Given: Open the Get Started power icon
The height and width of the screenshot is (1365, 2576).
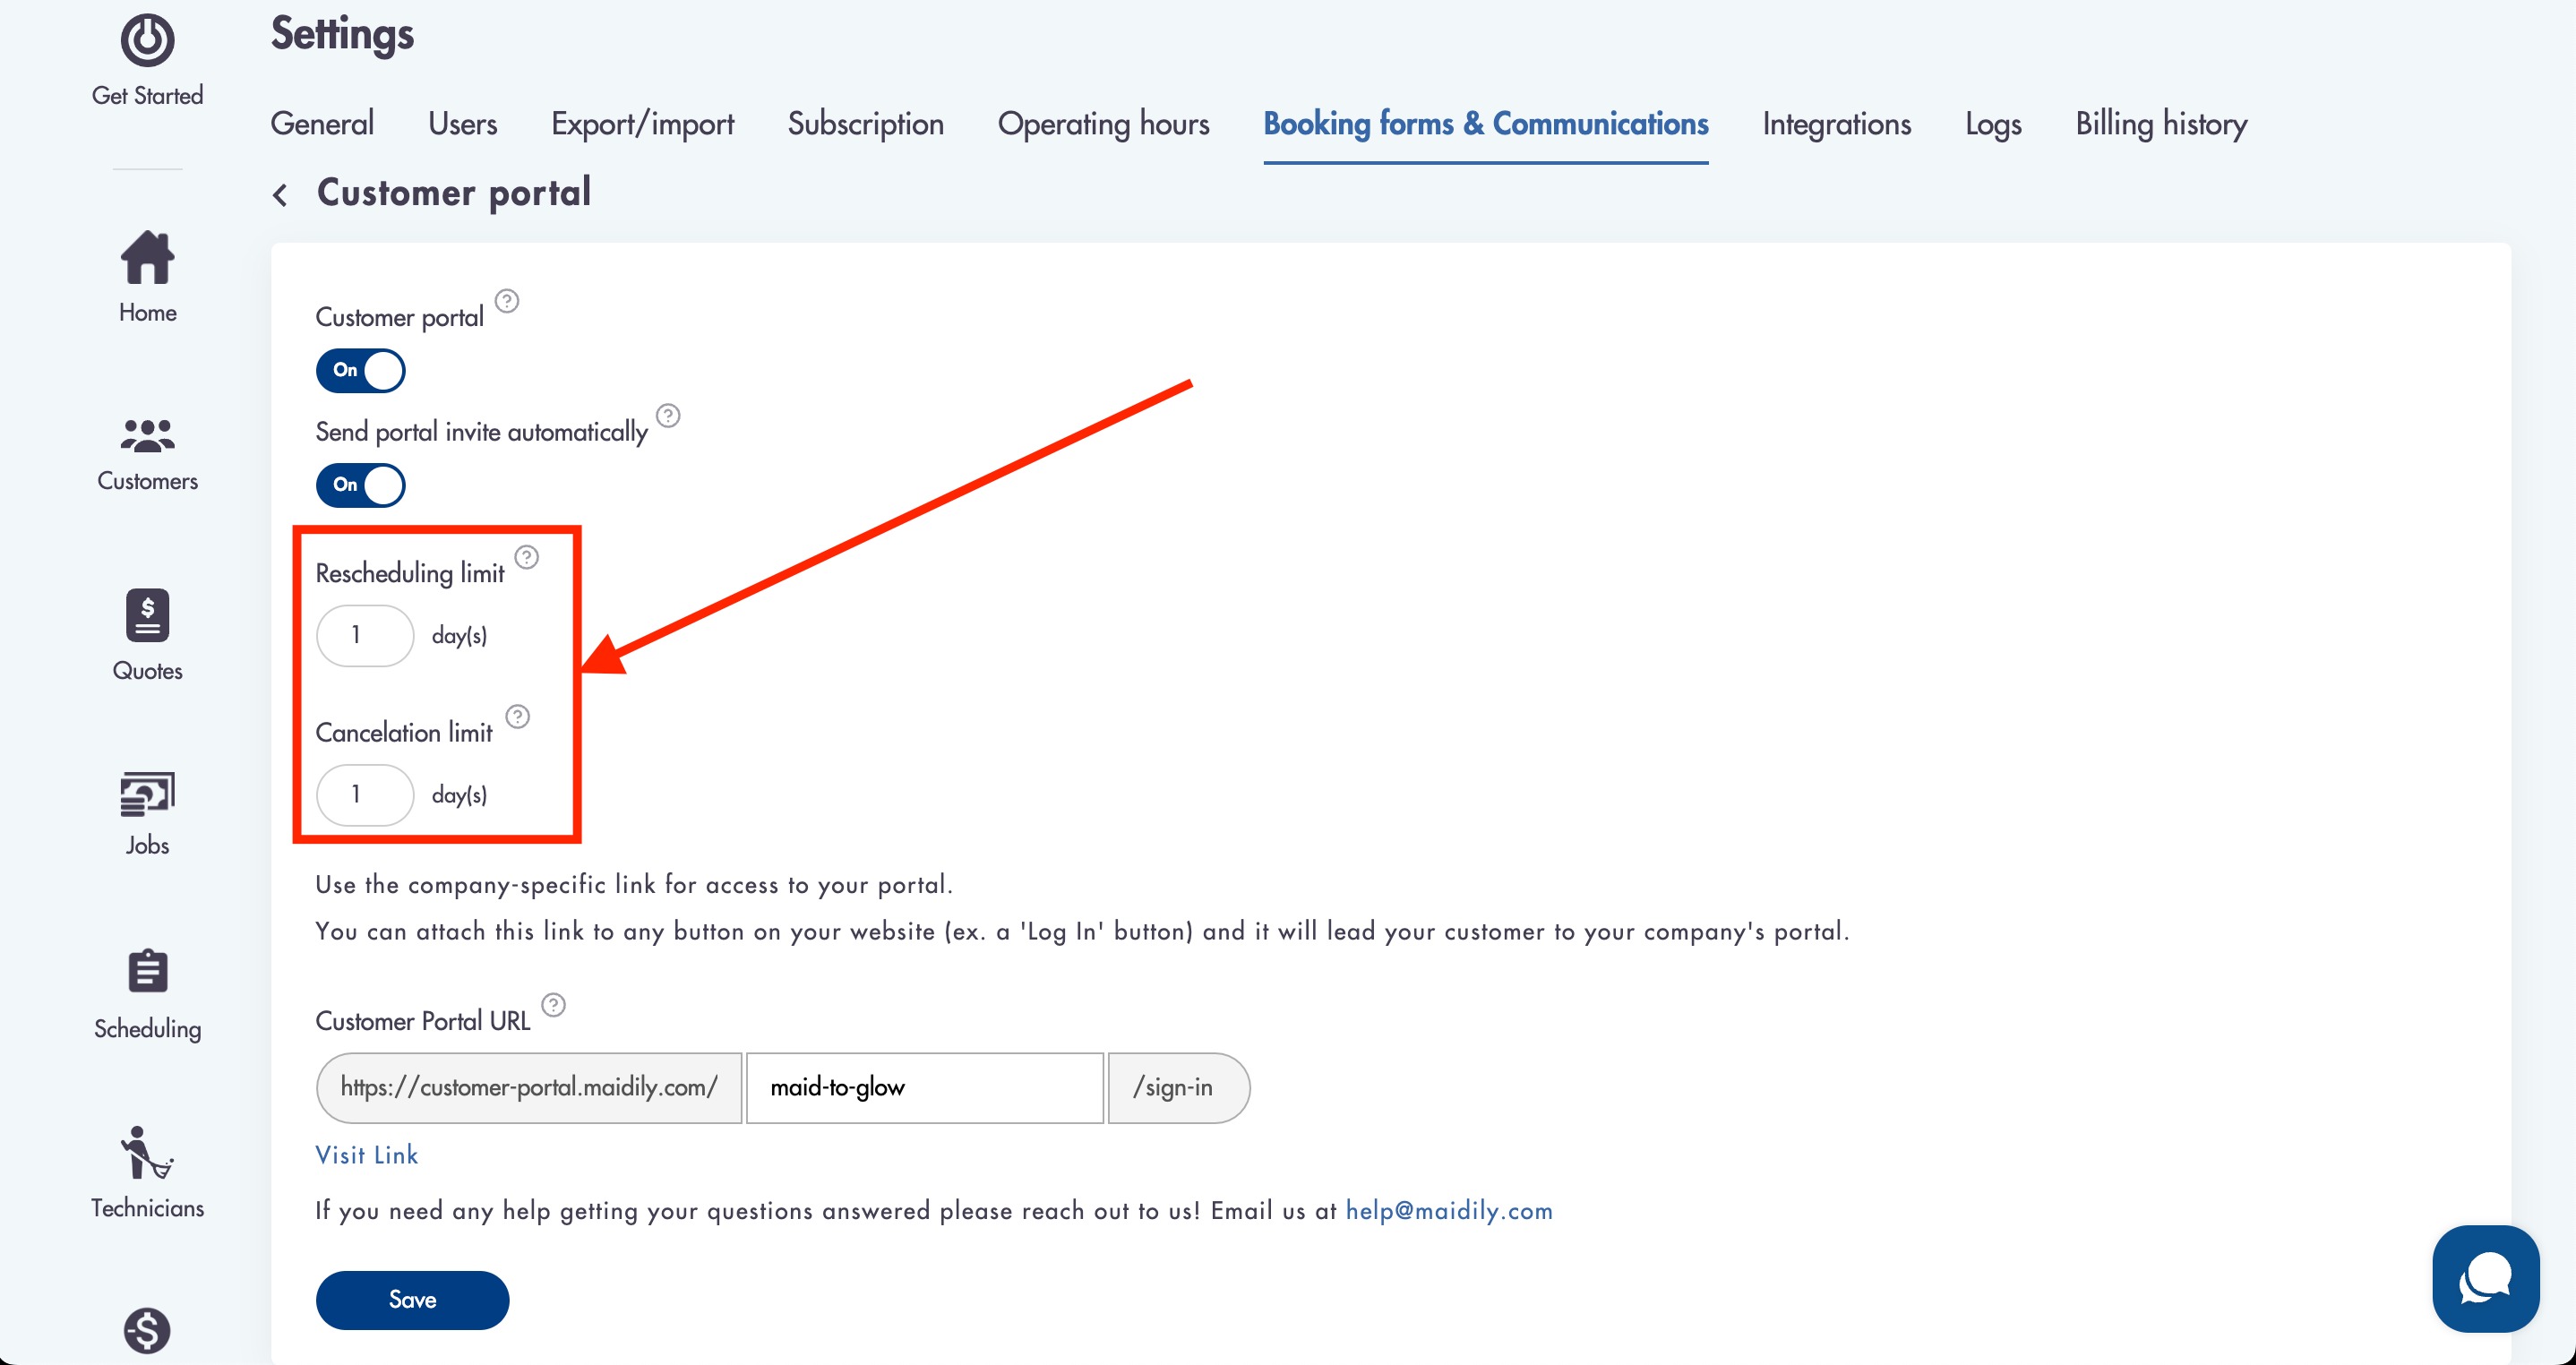Looking at the screenshot, I should (147, 41).
